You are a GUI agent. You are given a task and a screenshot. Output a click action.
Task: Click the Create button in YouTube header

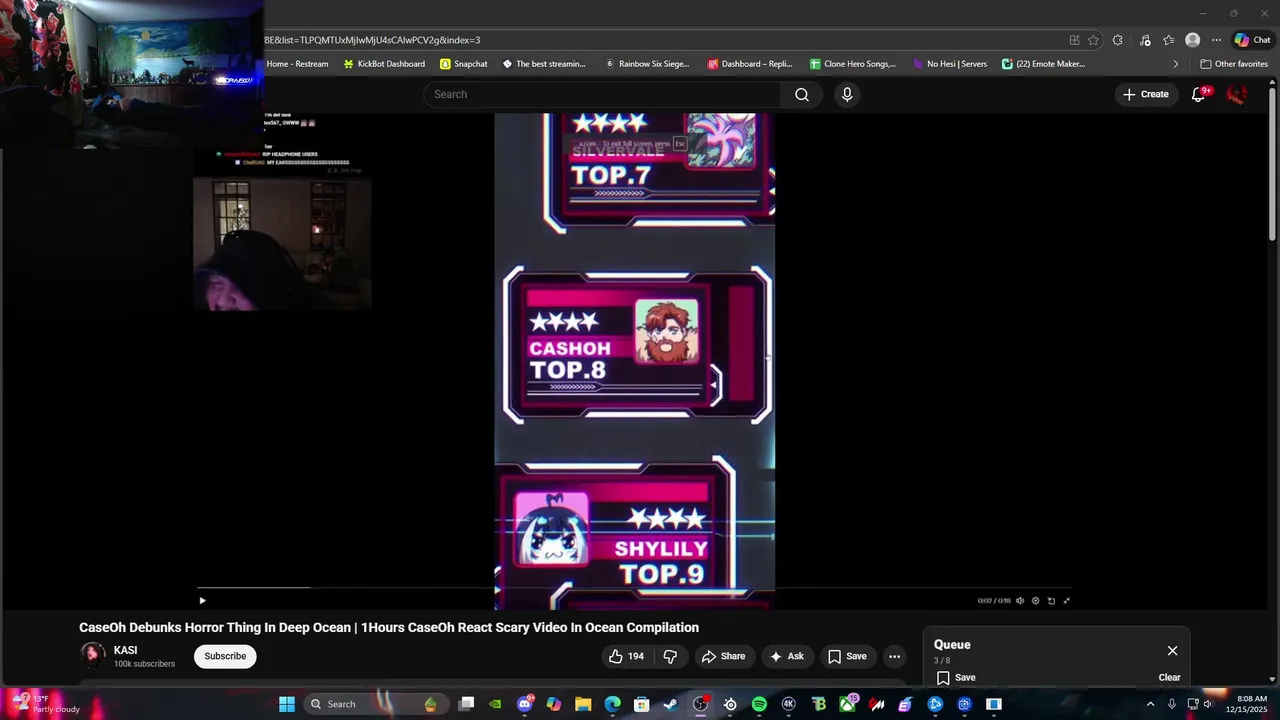pyautogui.click(x=1146, y=94)
